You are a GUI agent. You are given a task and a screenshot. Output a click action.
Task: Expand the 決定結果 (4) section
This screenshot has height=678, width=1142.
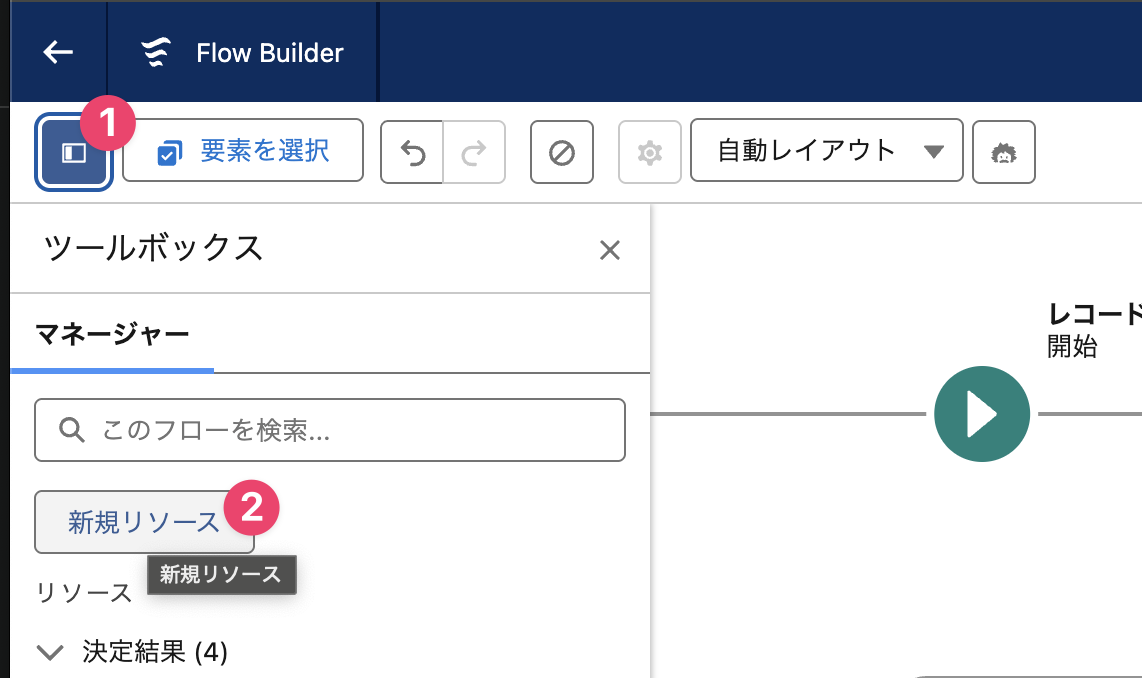tap(50, 652)
